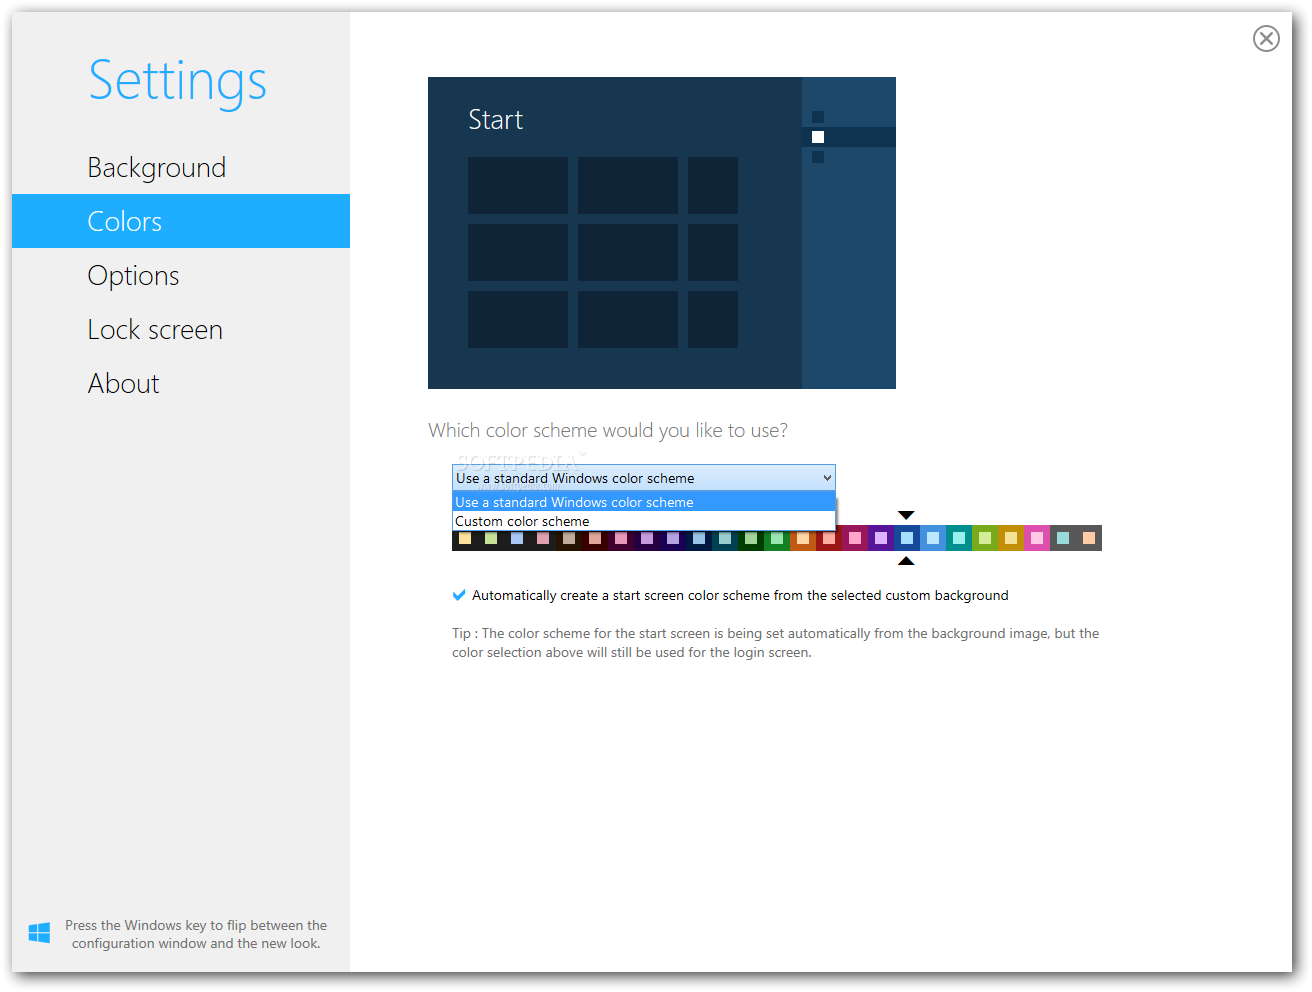Close the Settings window with the X icon
Screen dimensions: 1312x992
1266,38
